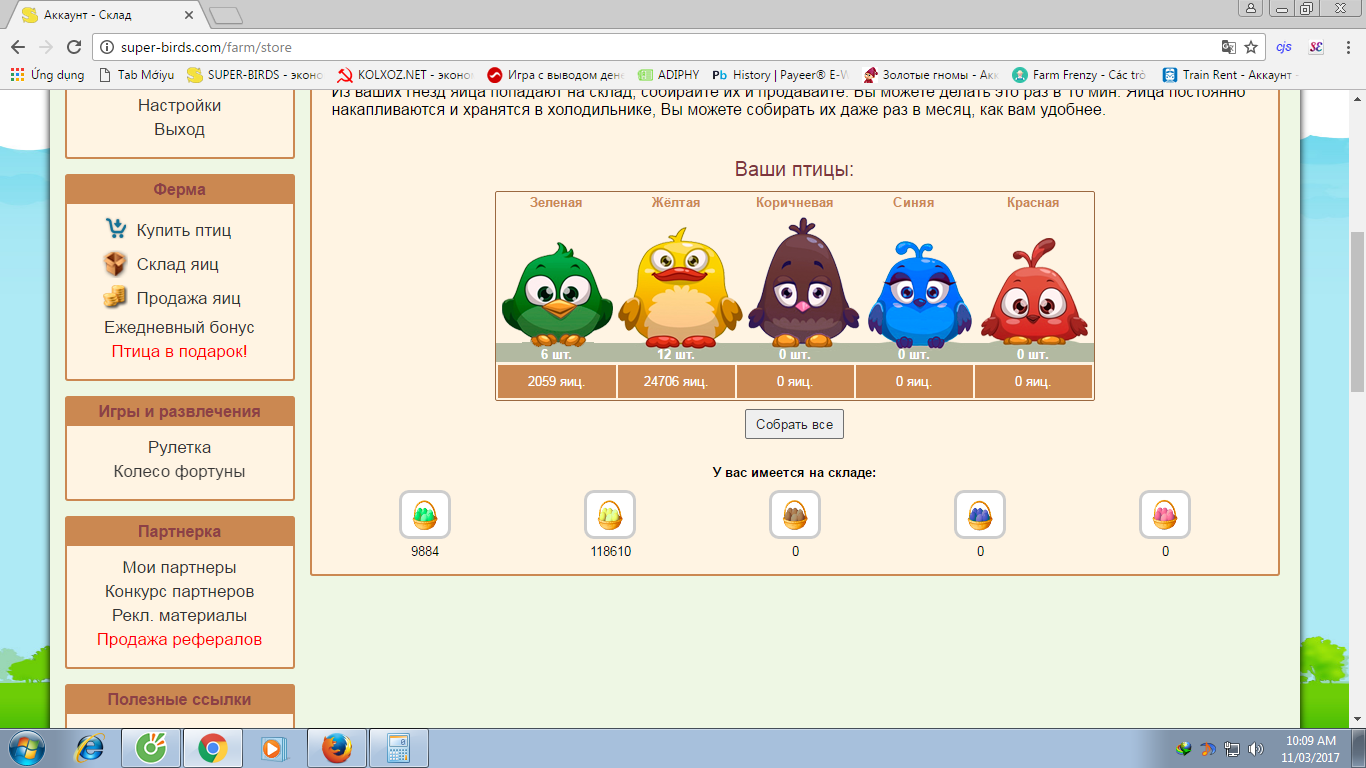This screenshot has width=1366, height=768.
Task: Open the Игра с выводом bookmark
Action: point(555,75)
